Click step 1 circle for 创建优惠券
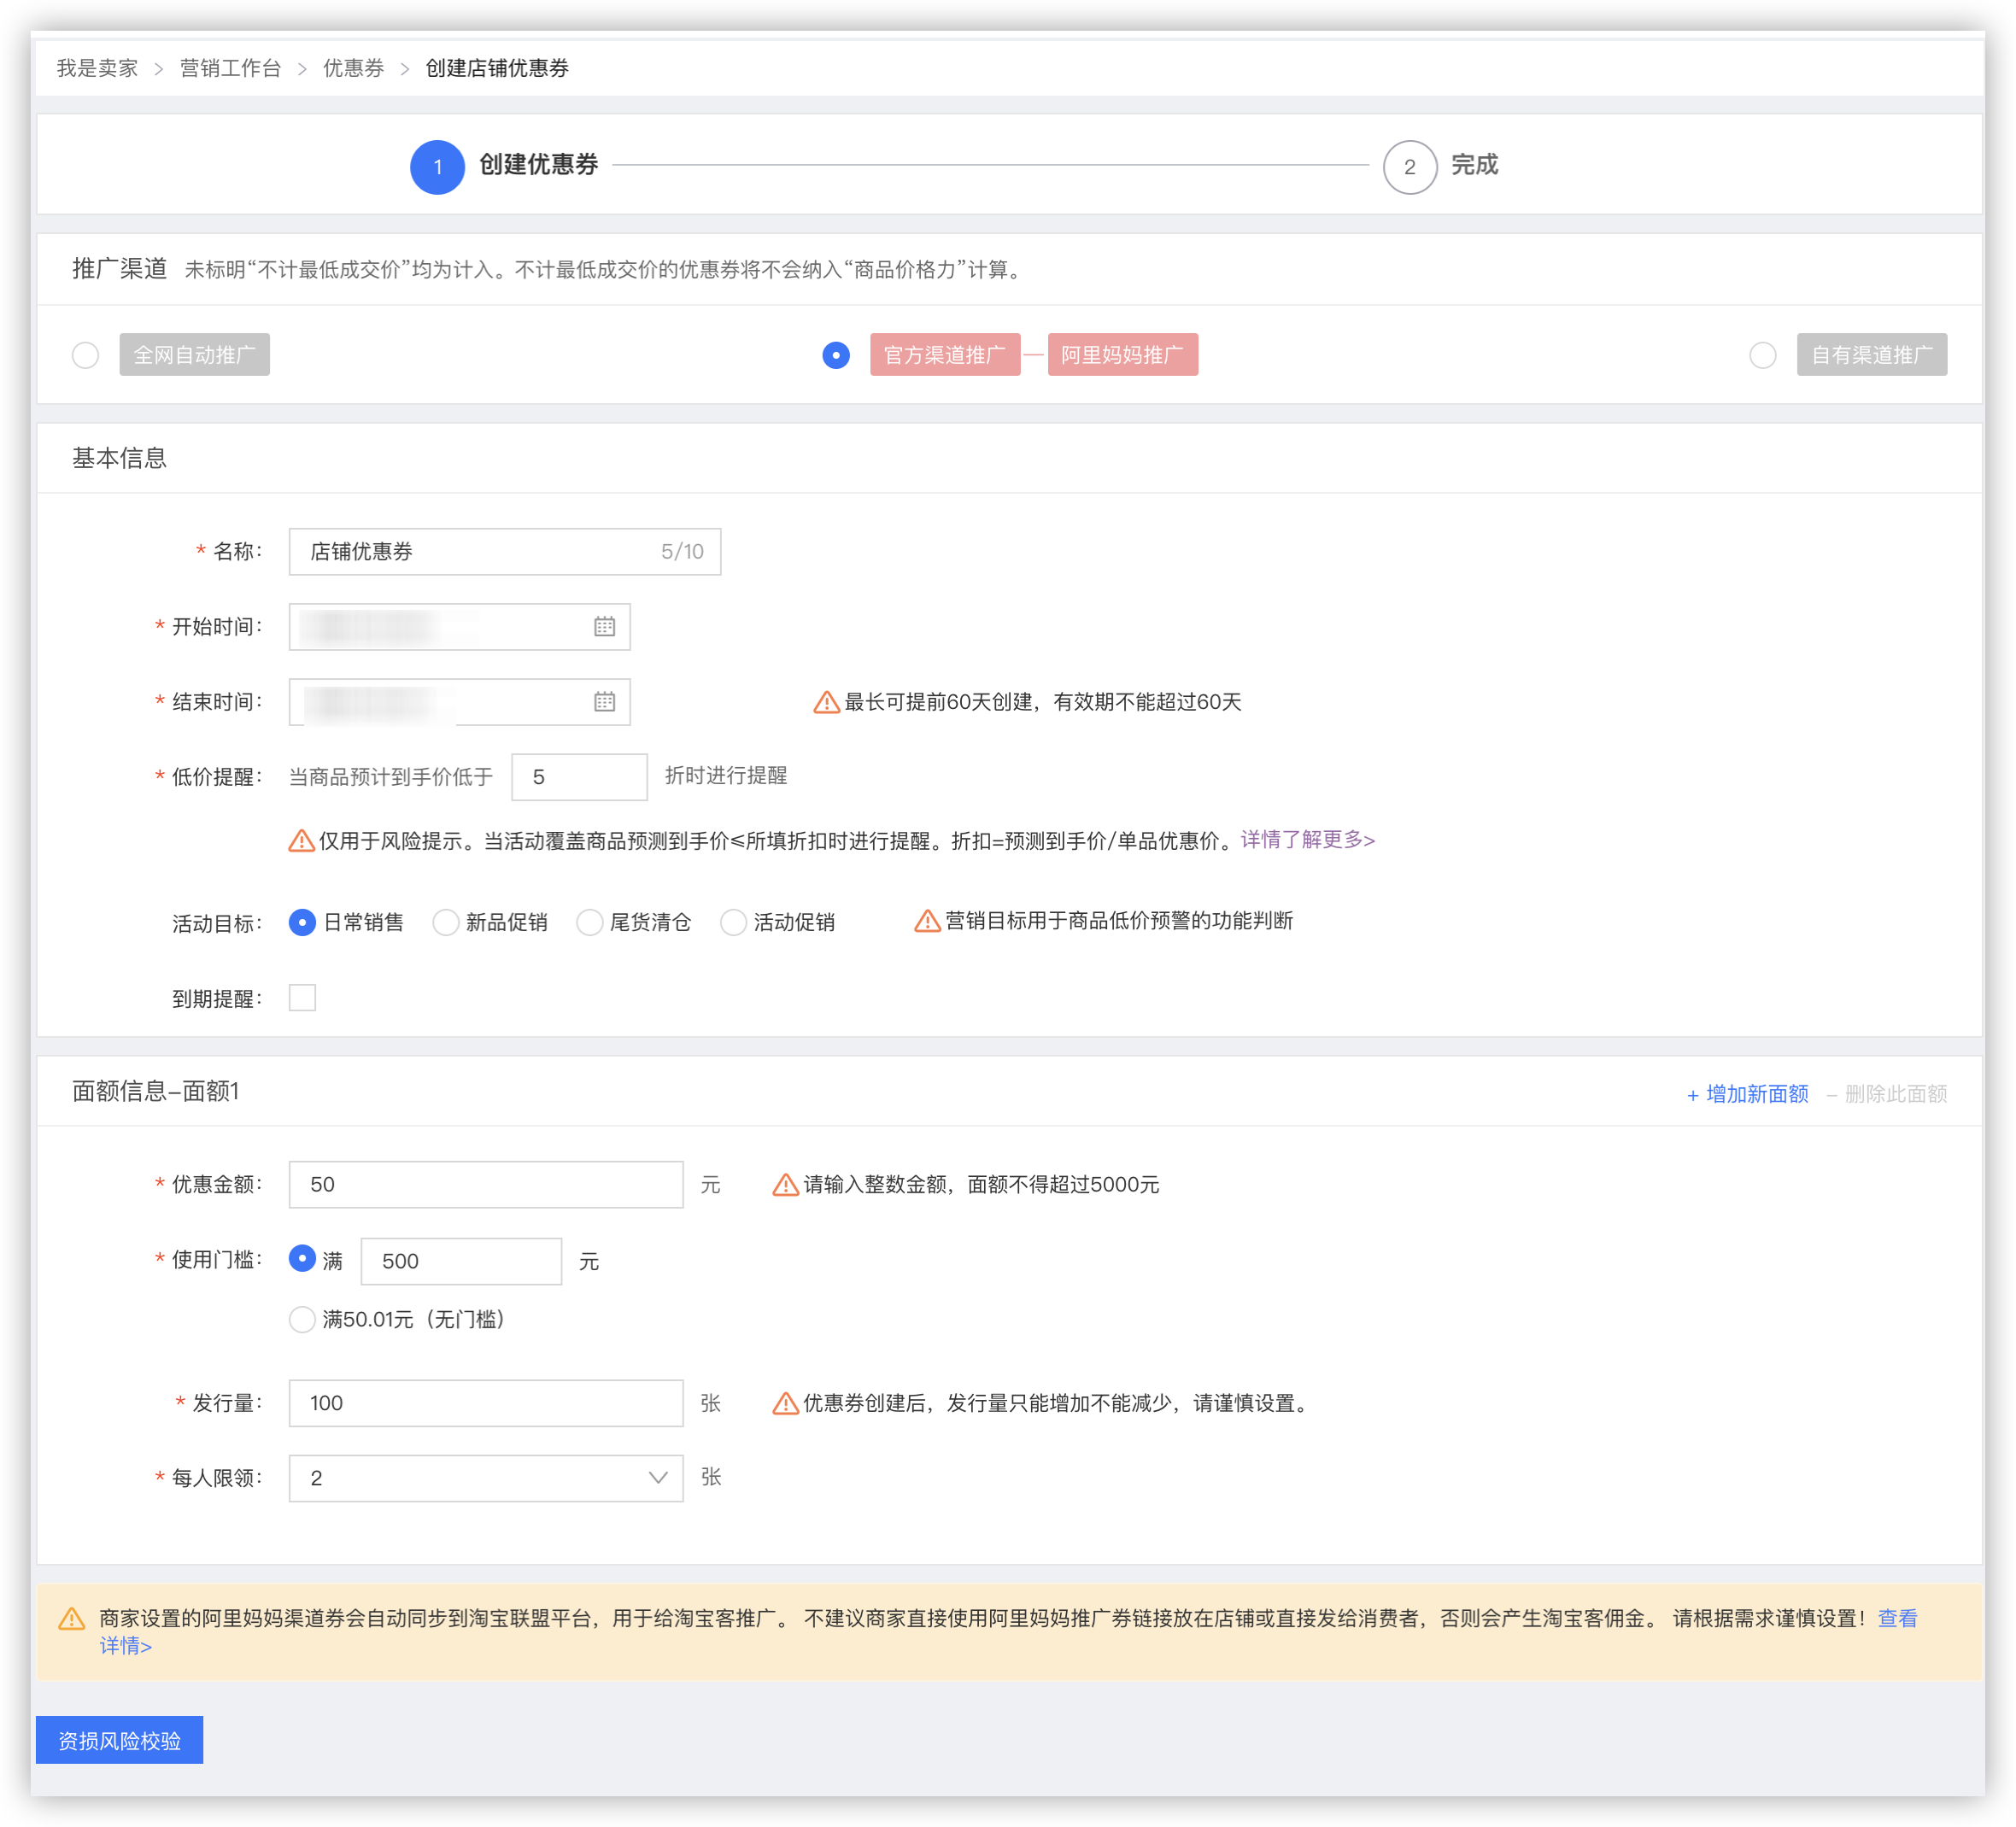This screenshot has width=2016, height=1827. 437,167
